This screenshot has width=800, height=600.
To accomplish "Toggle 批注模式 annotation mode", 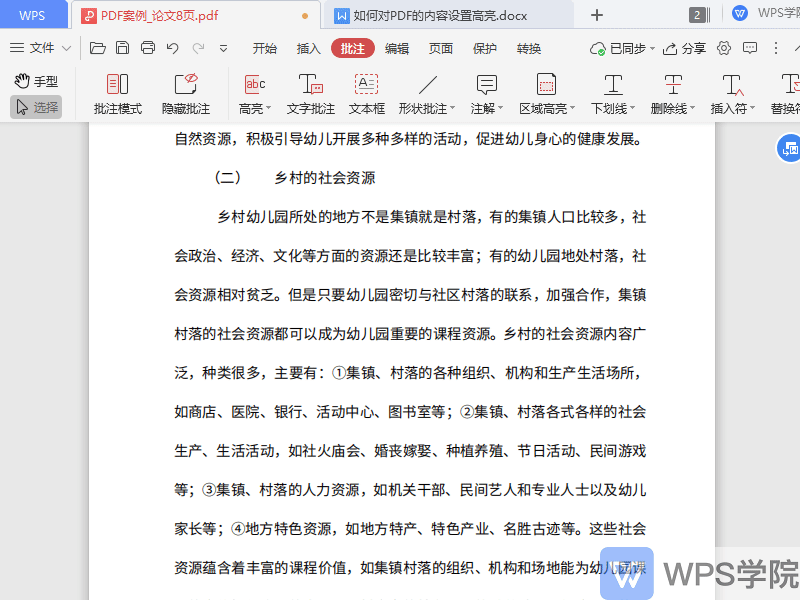I will click(118, 94).
